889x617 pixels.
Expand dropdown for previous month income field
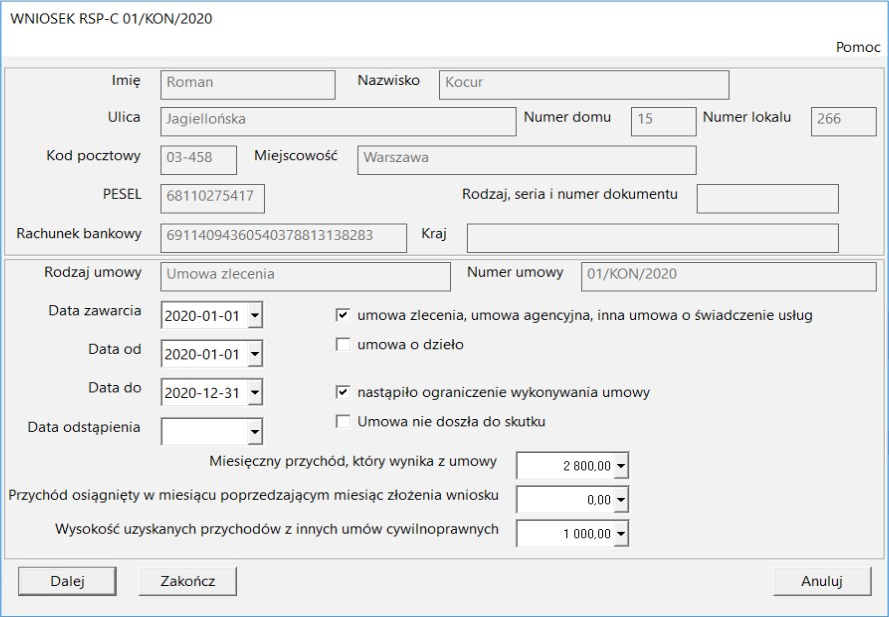click(621, 500)
